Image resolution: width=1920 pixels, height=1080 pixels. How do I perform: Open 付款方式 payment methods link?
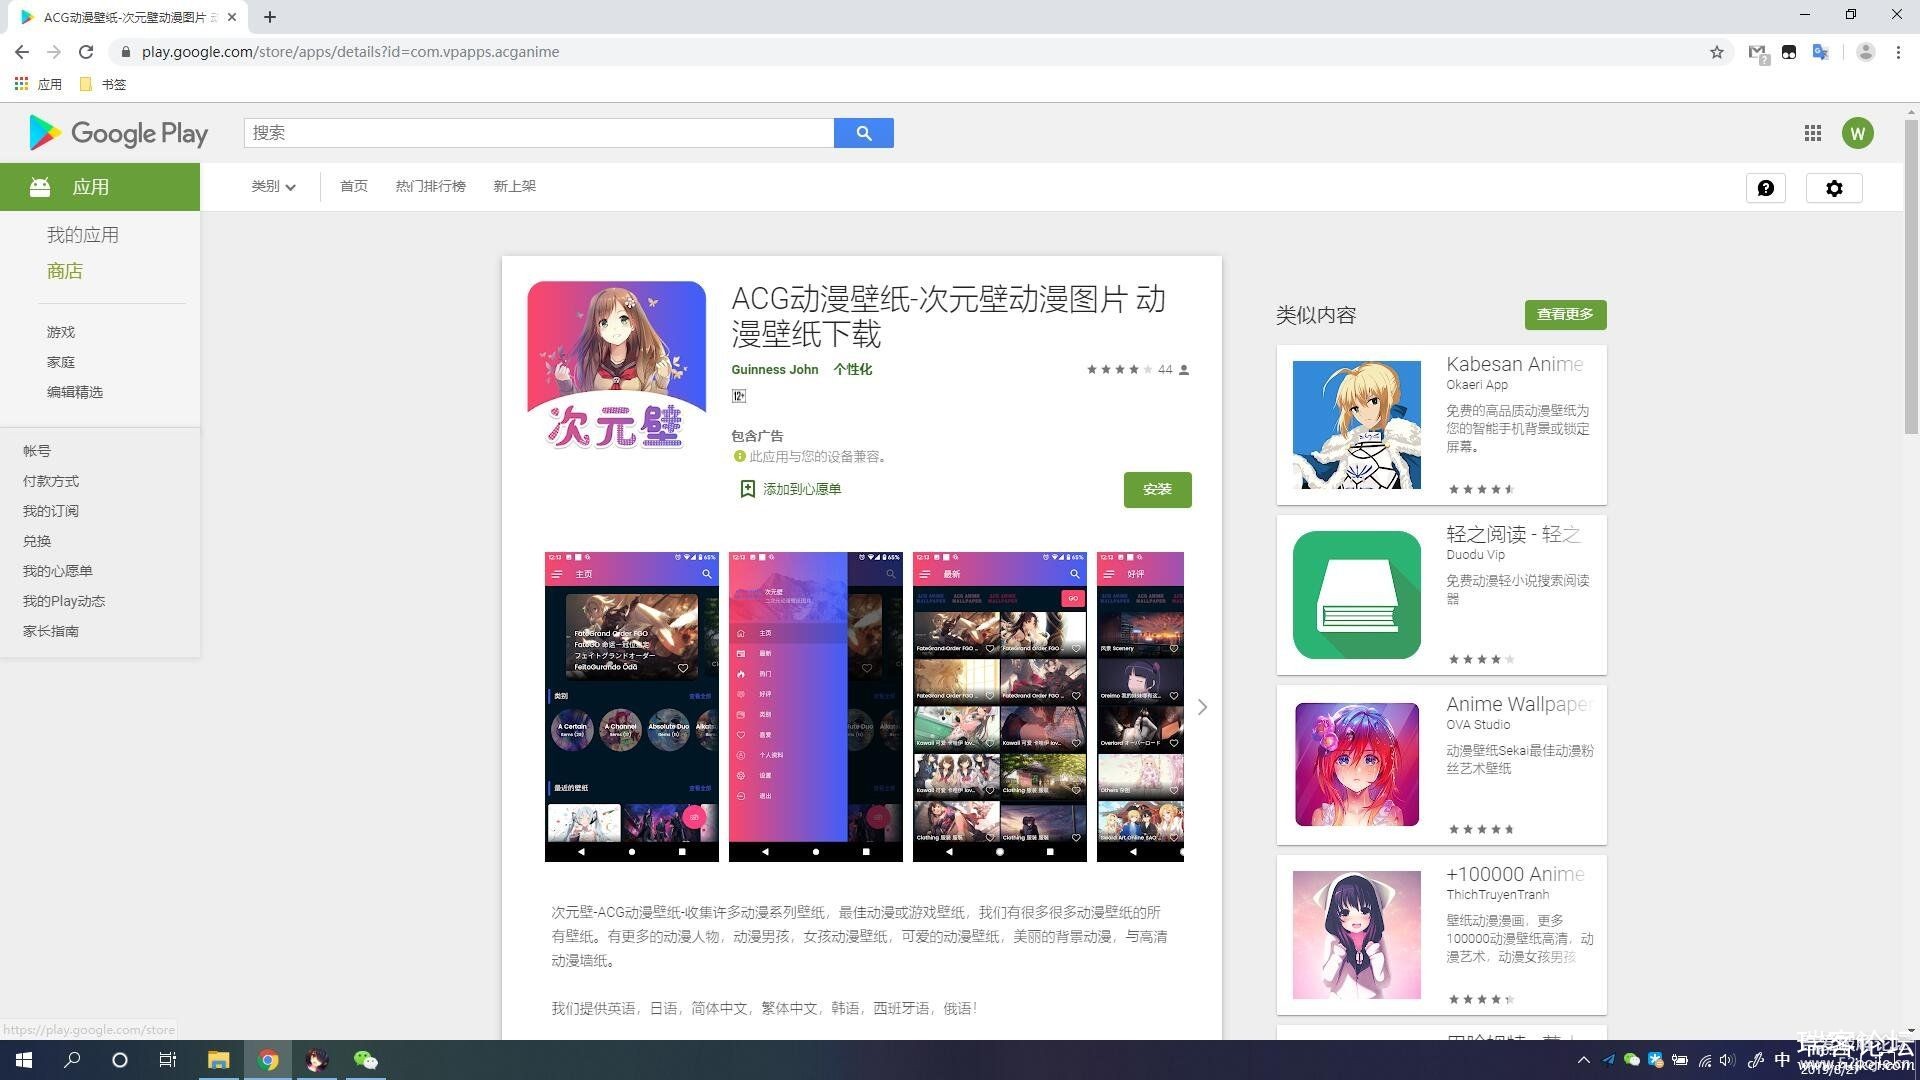[51, 481]
